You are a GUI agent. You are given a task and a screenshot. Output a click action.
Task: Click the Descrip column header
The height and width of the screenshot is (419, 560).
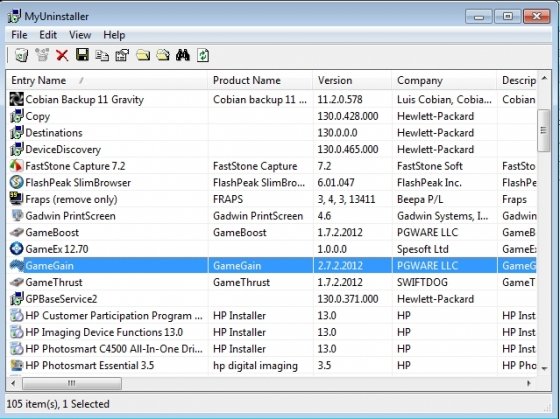click(x=517, y=80)
